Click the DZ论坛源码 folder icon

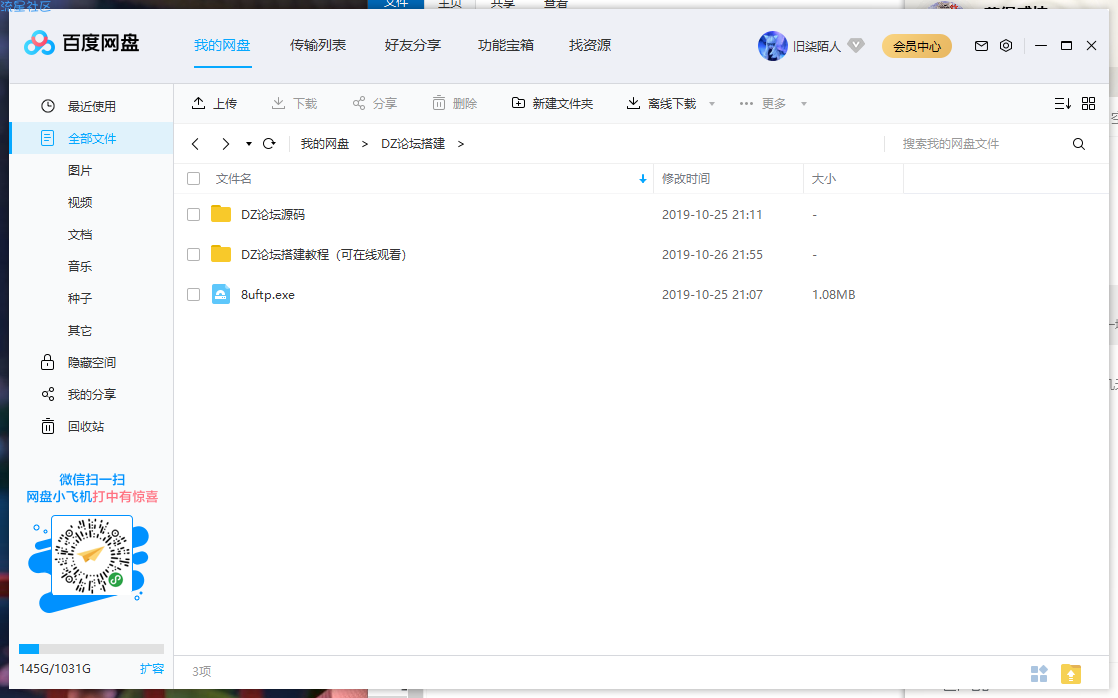[221, 214]
